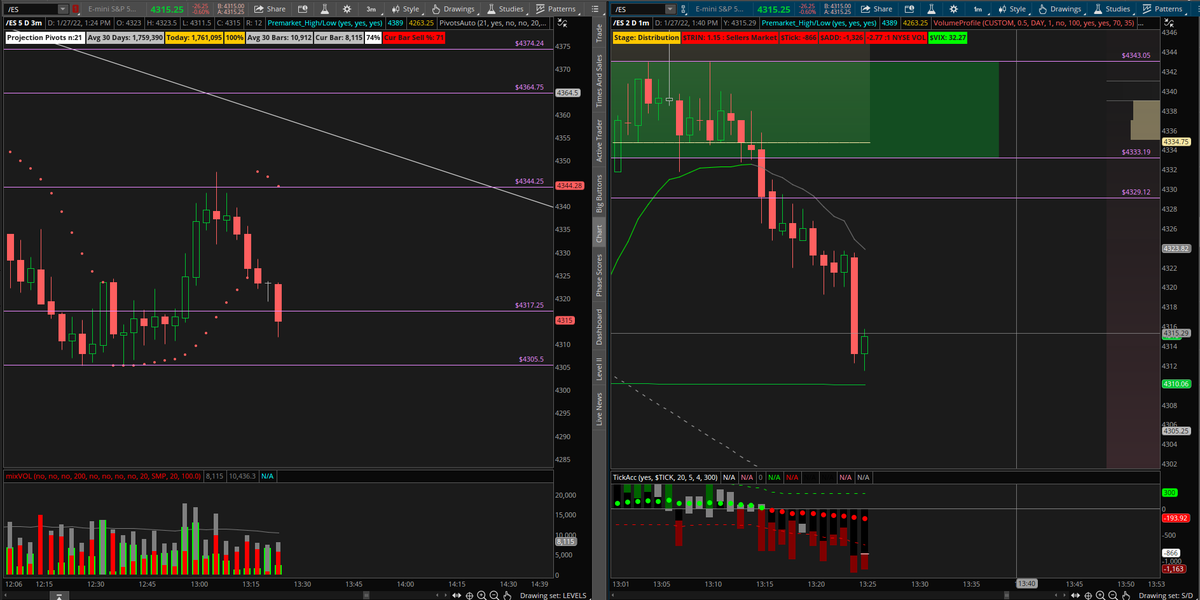1200x600 pixels.
Task: Toggle axis tools icon atop left chart price axis
Action: pos(564,23)
